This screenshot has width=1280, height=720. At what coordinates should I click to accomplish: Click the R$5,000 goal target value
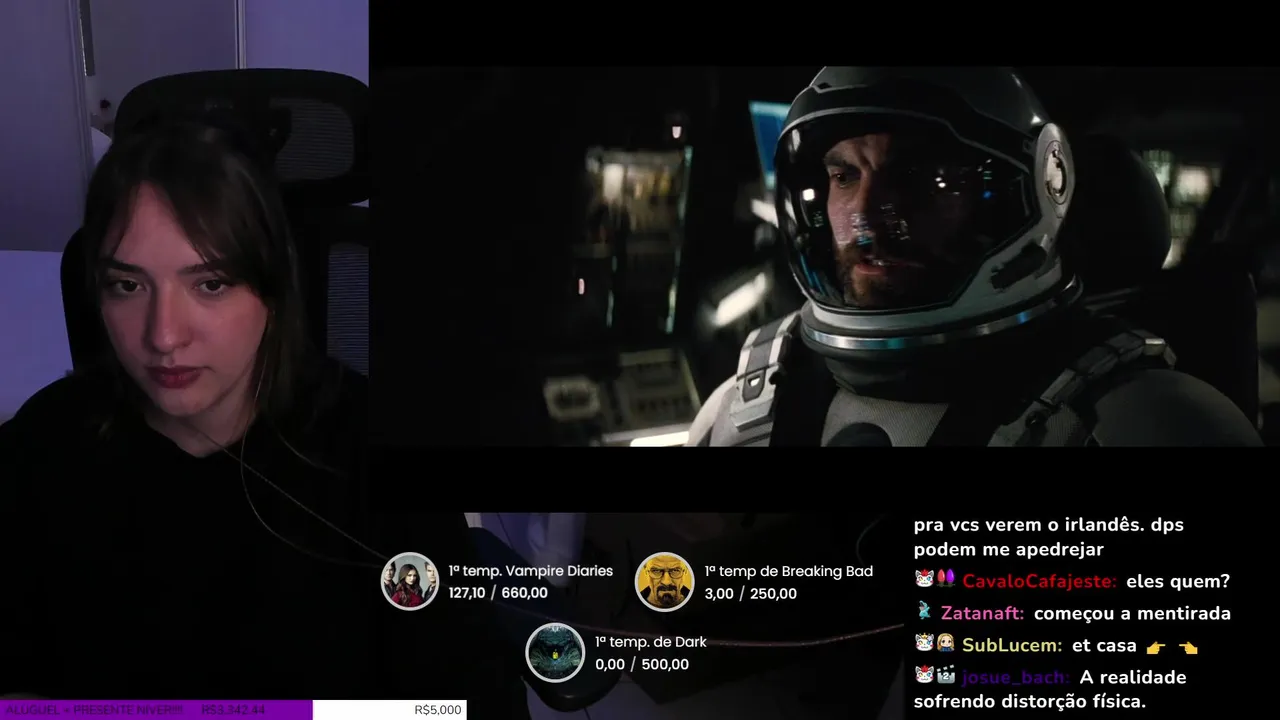click(x=438, y=710)
